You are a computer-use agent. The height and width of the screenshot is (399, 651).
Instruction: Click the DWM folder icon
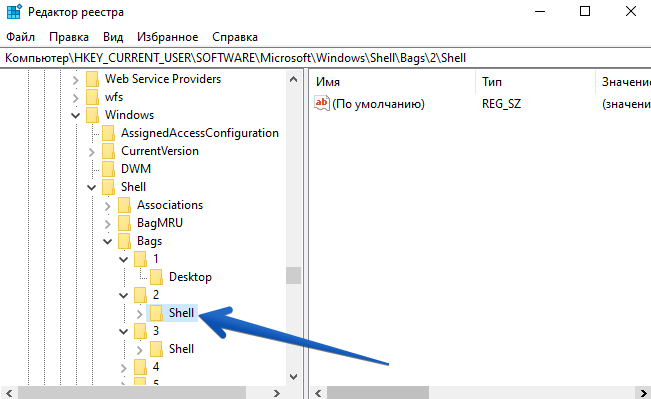(x=108, y=169)
